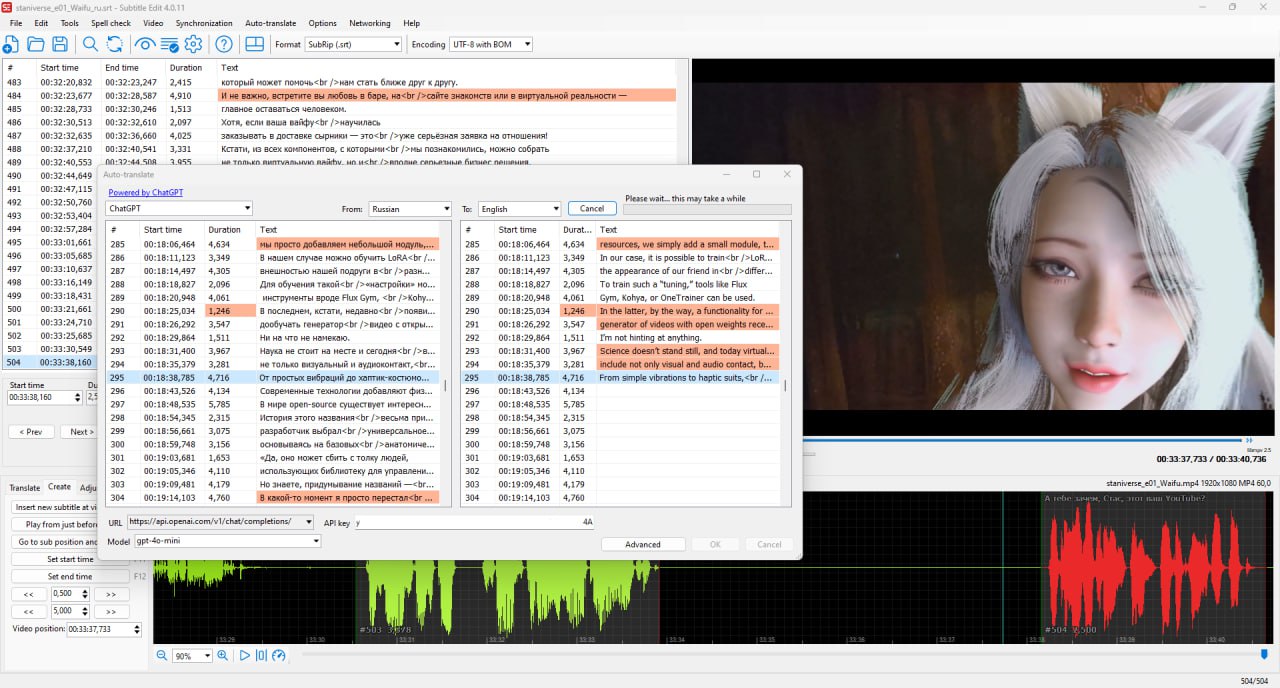The image size is (1280, 688).
Task: Save the subtitle with floppy disk icon
Action: (60, 44)
